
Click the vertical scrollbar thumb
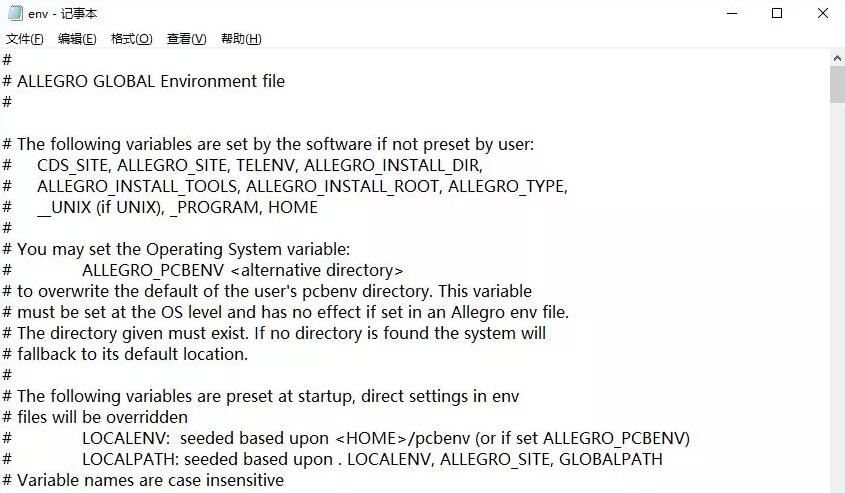pos(837,86)
